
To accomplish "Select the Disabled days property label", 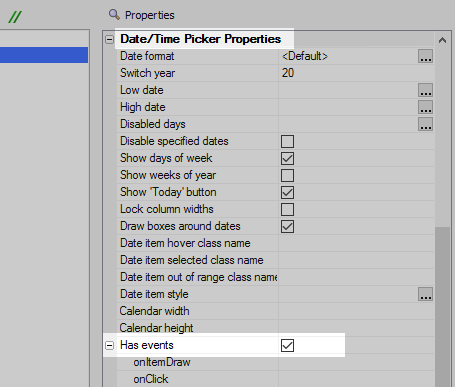I will (x=153, y=124).
